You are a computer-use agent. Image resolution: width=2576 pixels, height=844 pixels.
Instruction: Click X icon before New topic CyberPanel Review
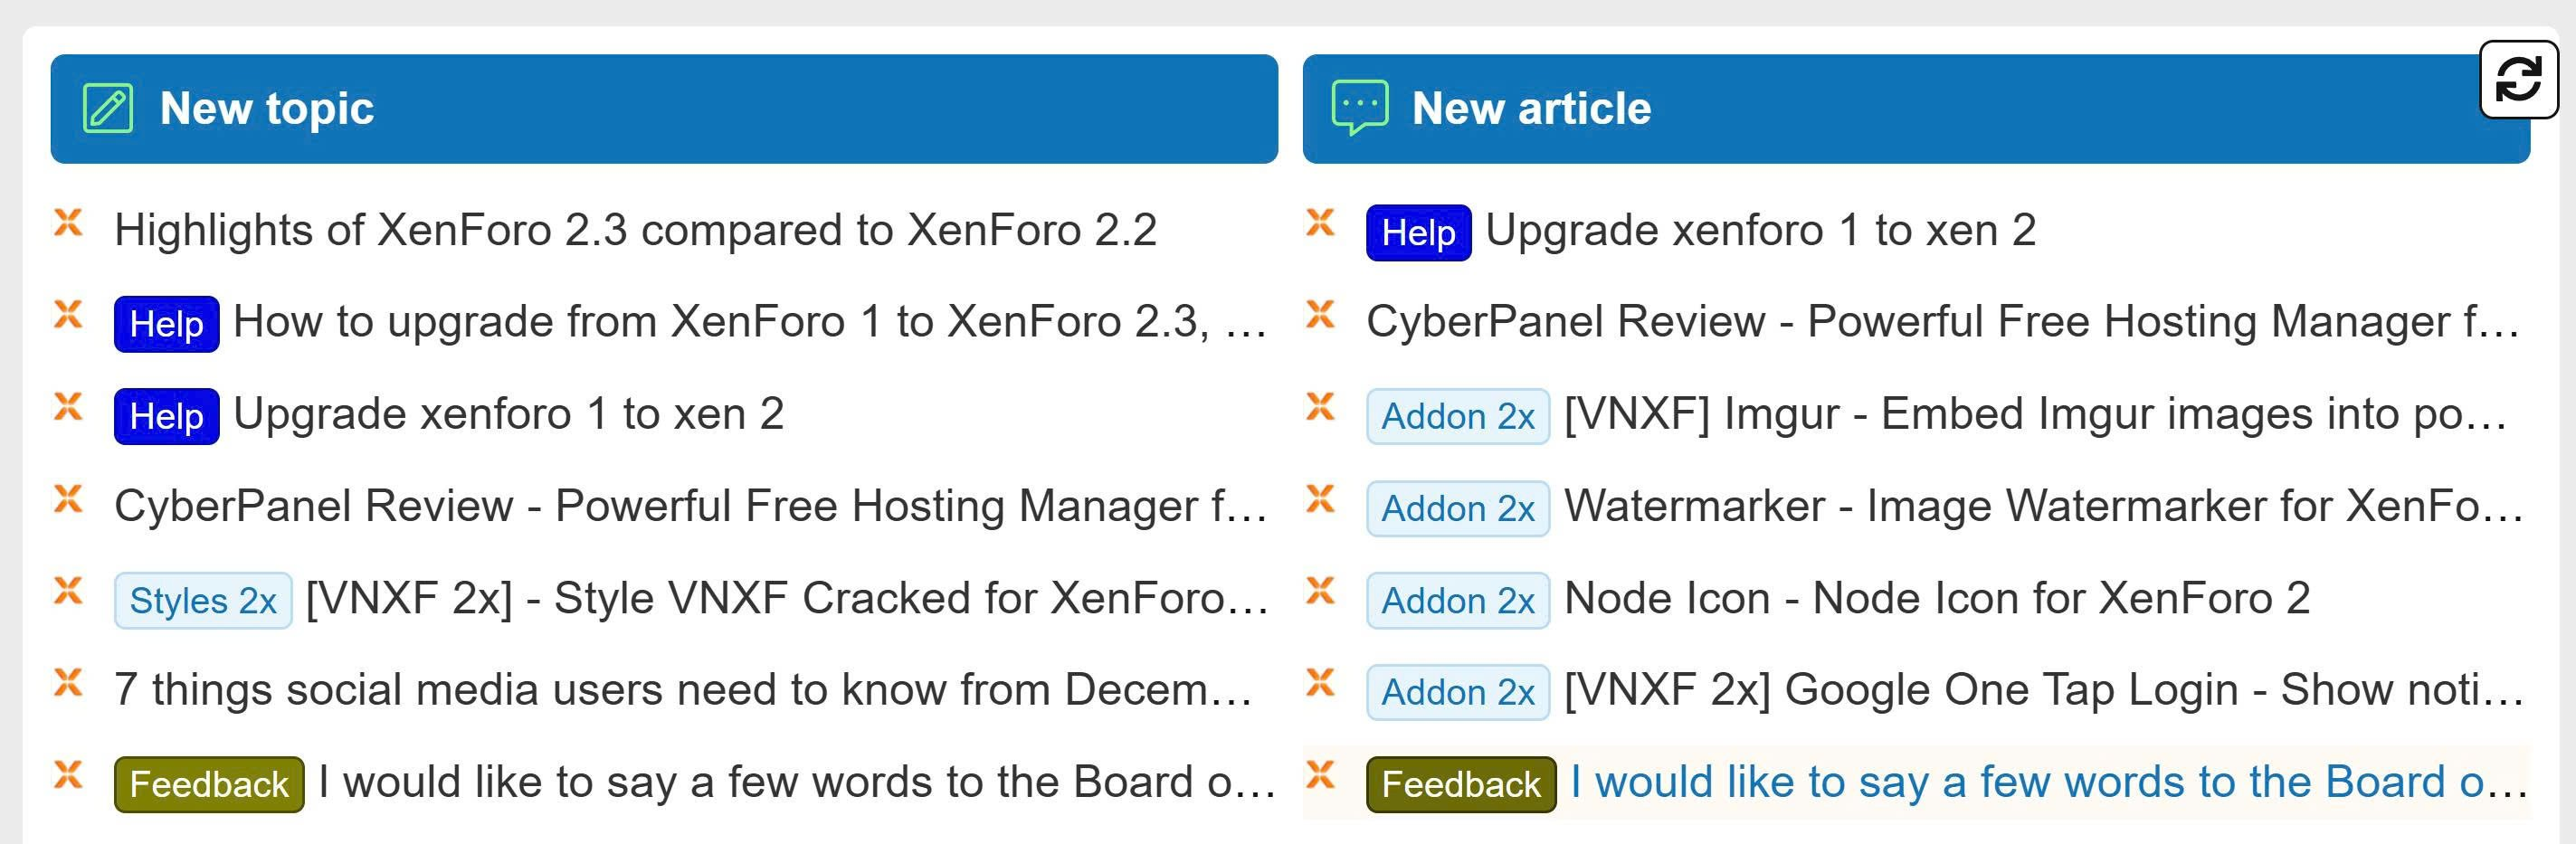click(68, 498)
